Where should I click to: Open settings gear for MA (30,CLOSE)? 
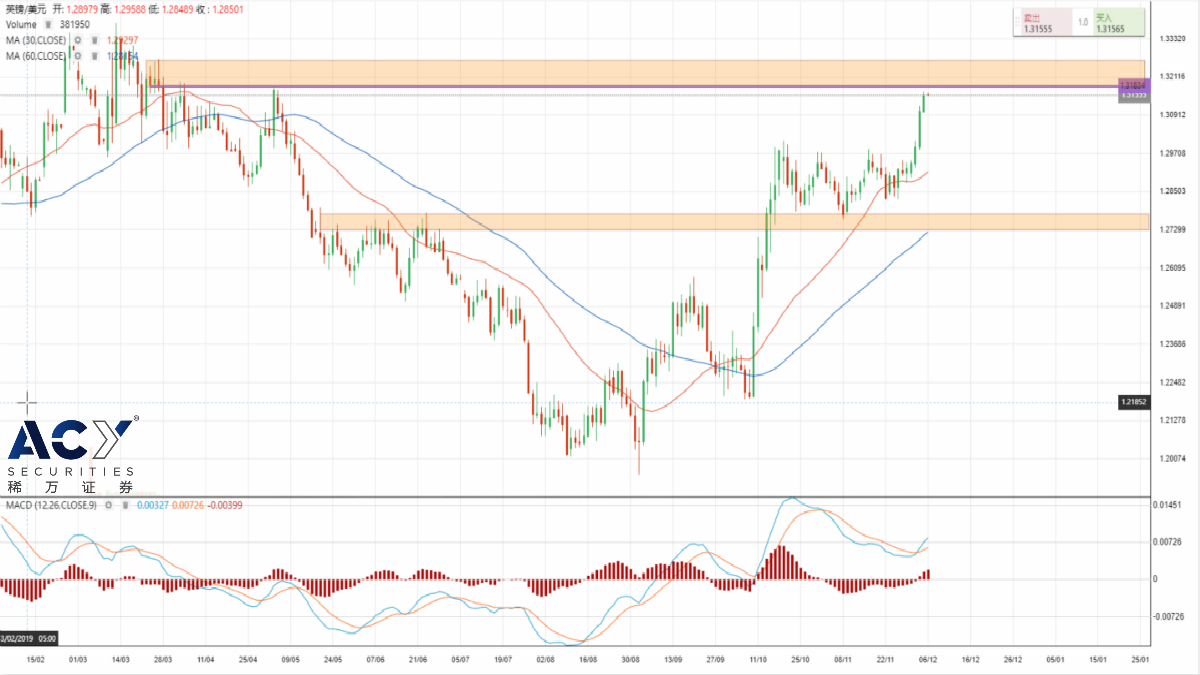(77, 41)
